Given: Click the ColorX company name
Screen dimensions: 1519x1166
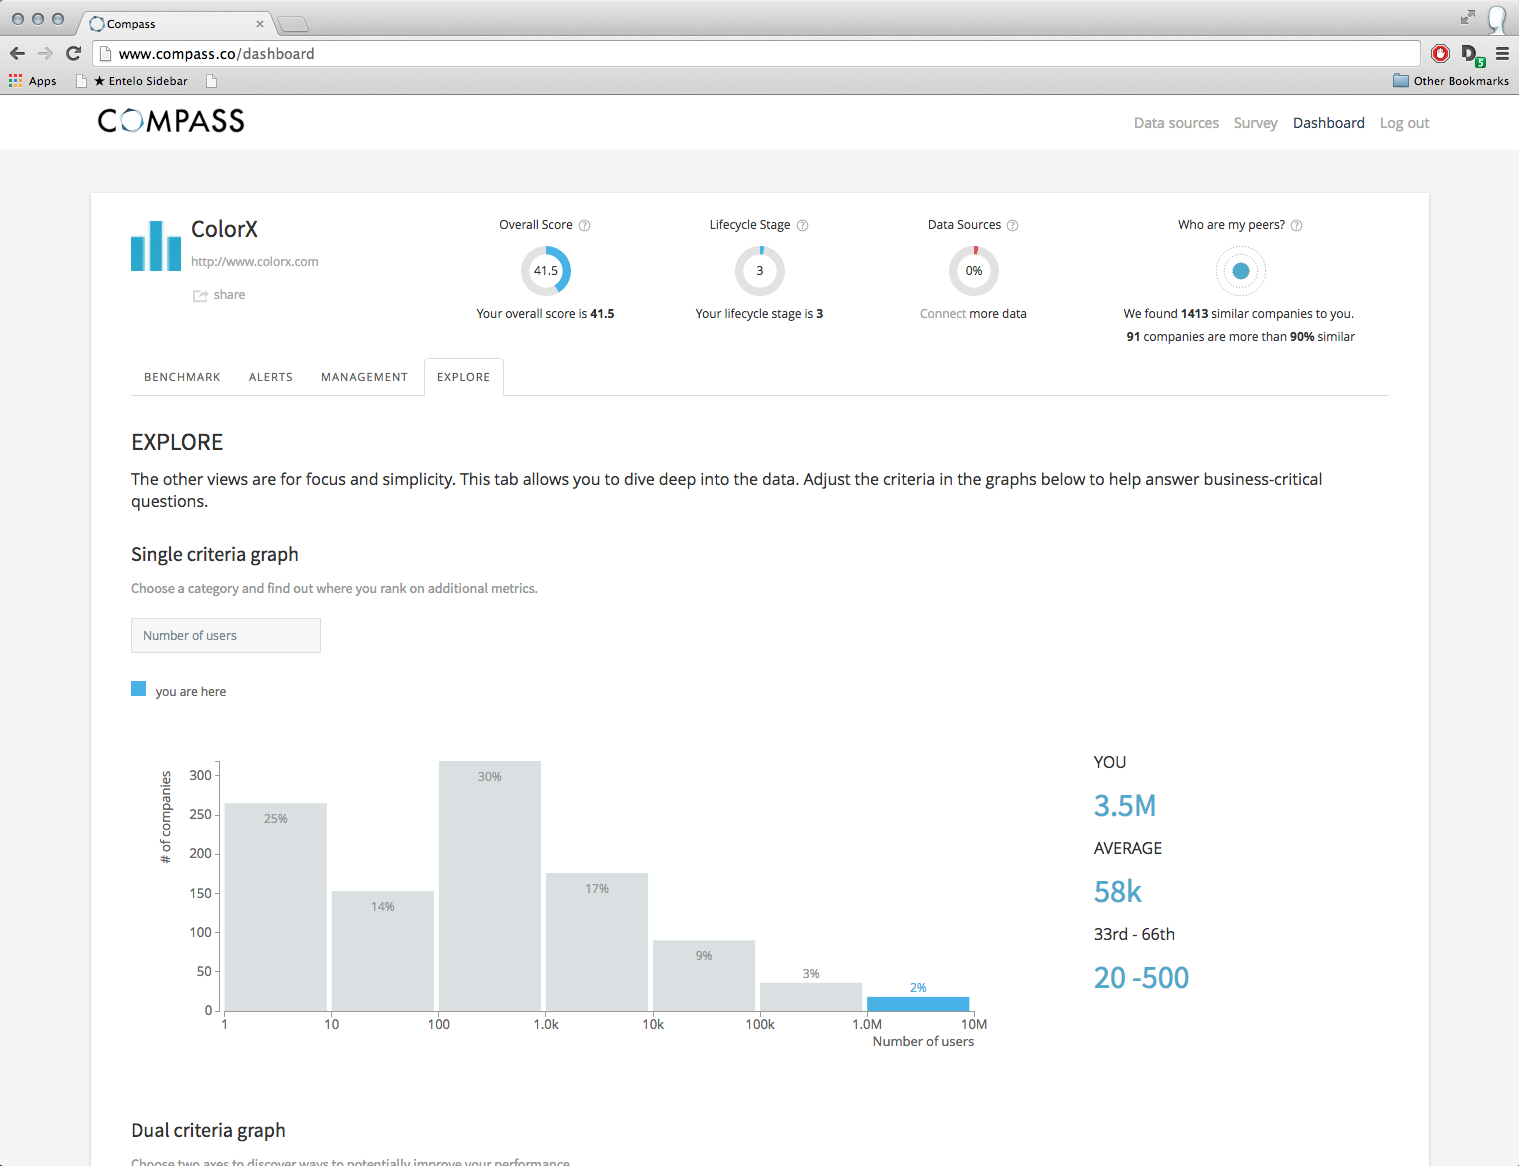Looking at the screenshot, I should [x=225, y=230].
